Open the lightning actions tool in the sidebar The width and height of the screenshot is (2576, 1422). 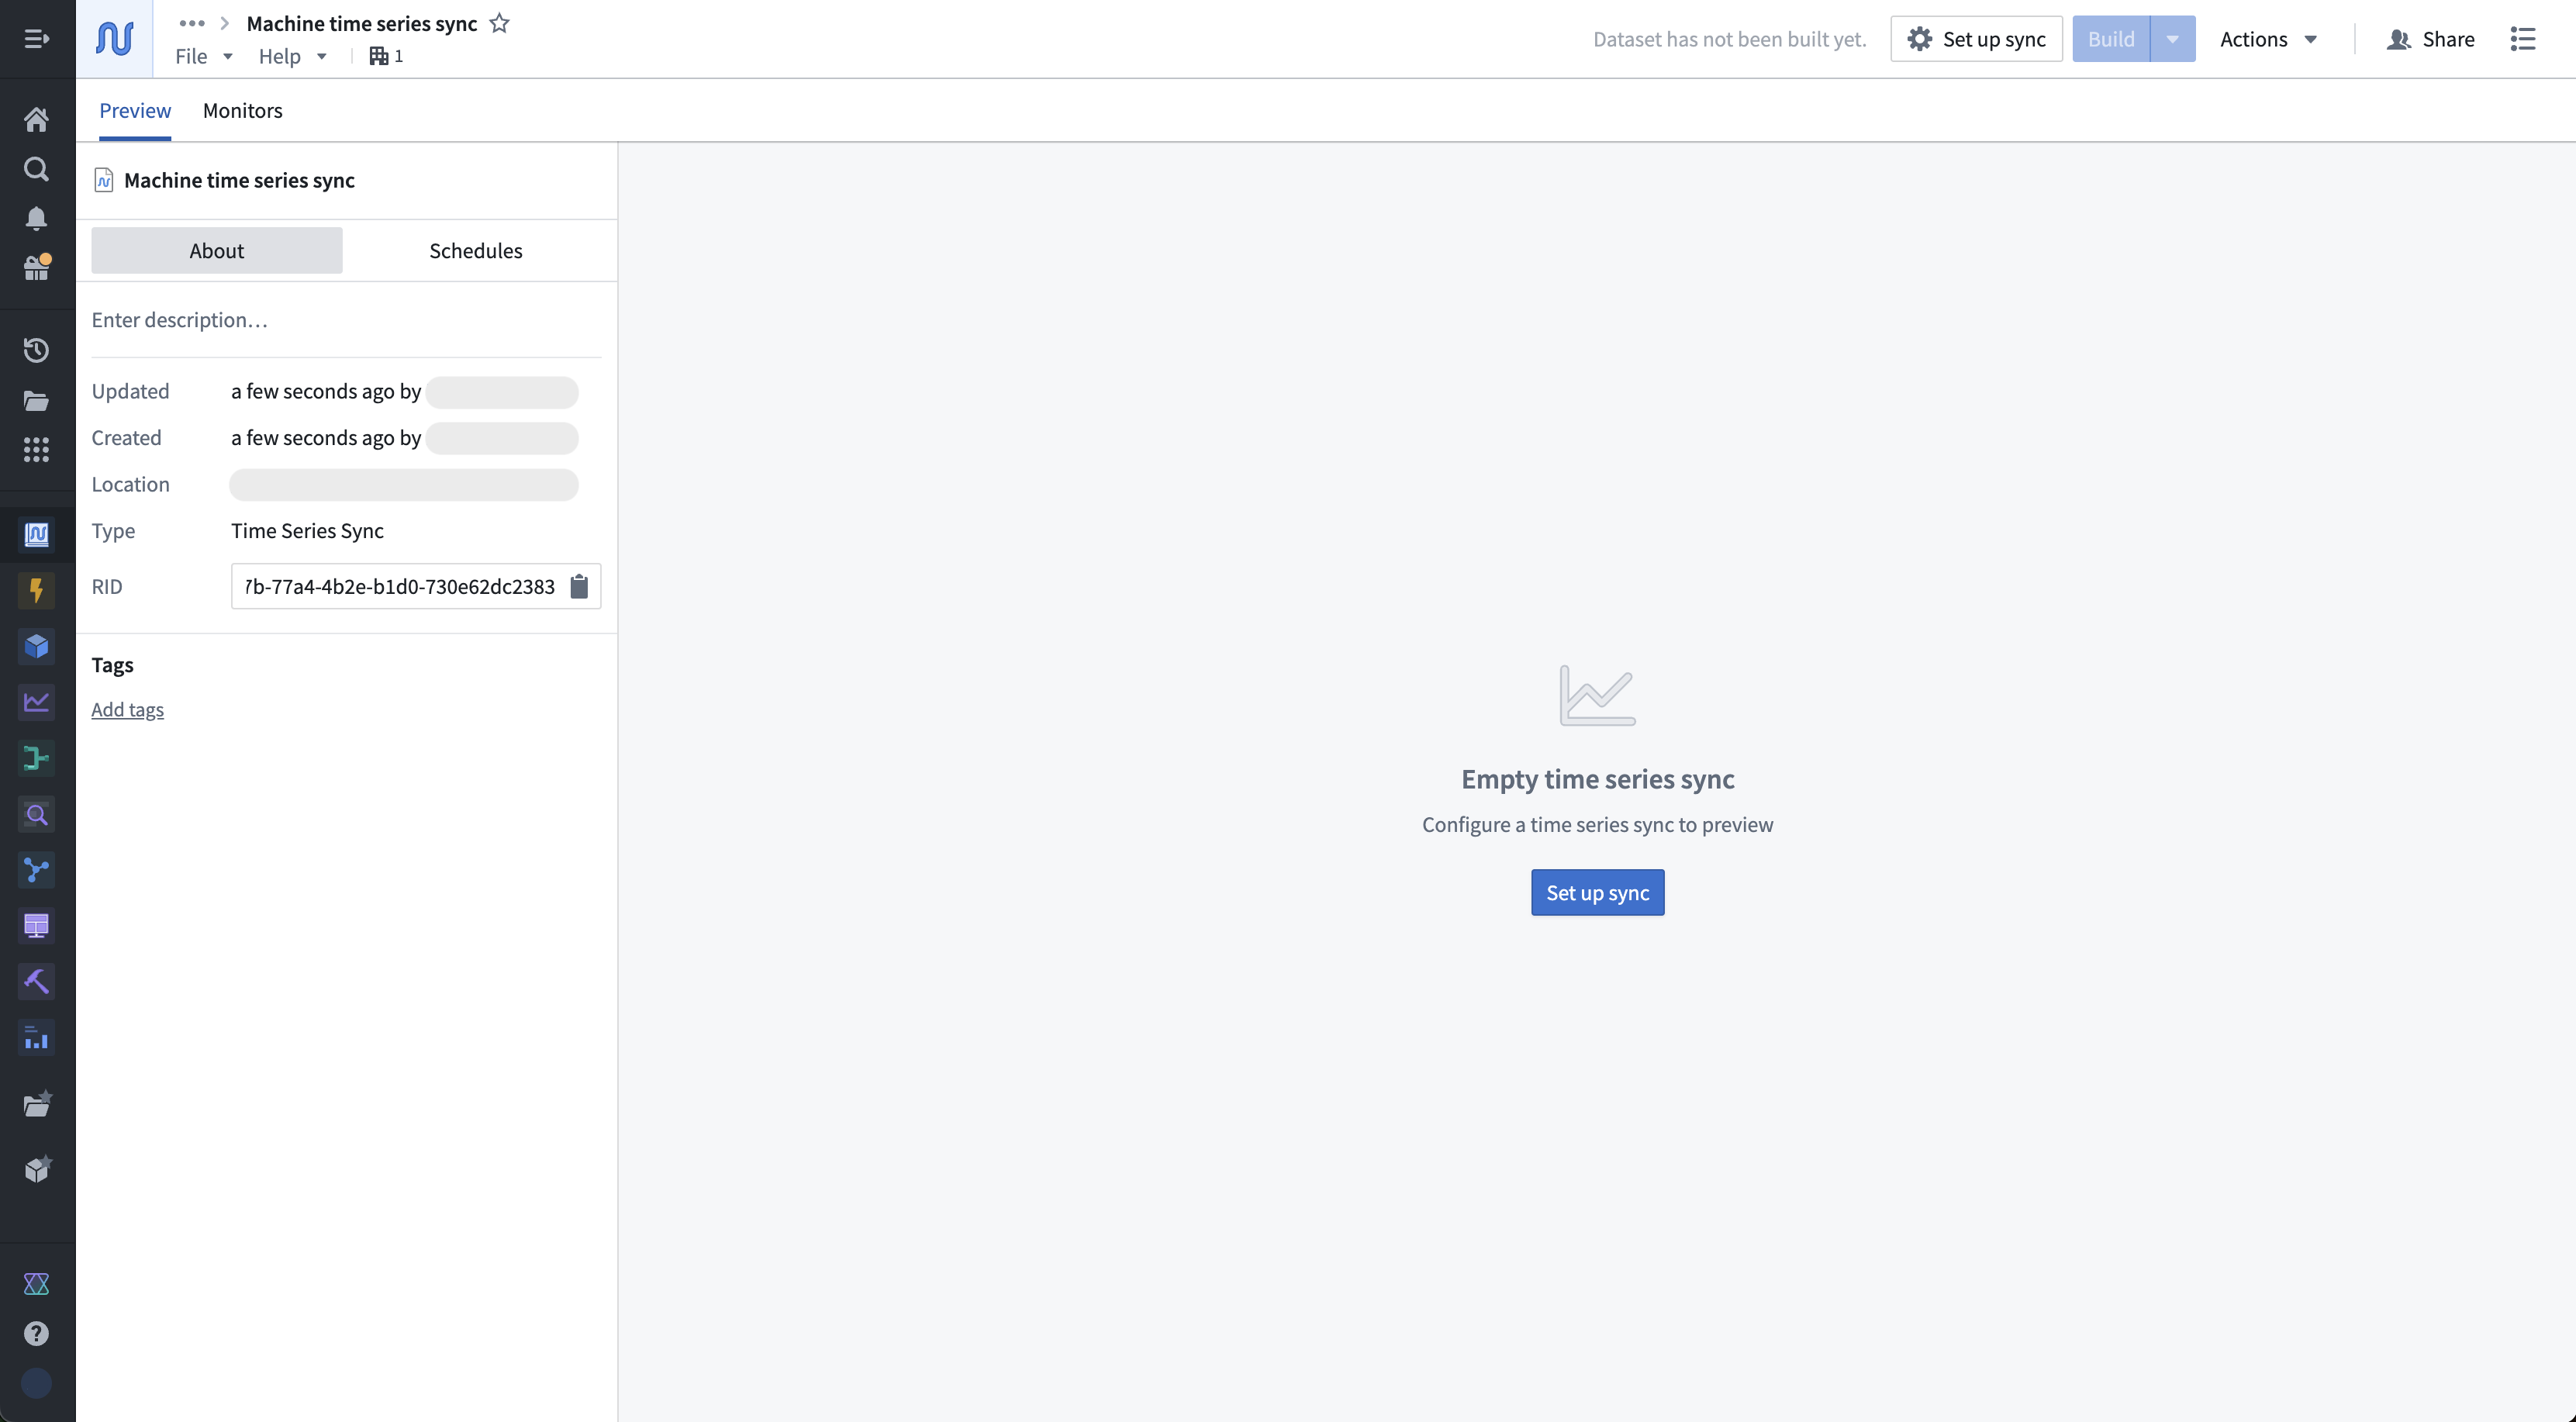click(x=36, y=590)
